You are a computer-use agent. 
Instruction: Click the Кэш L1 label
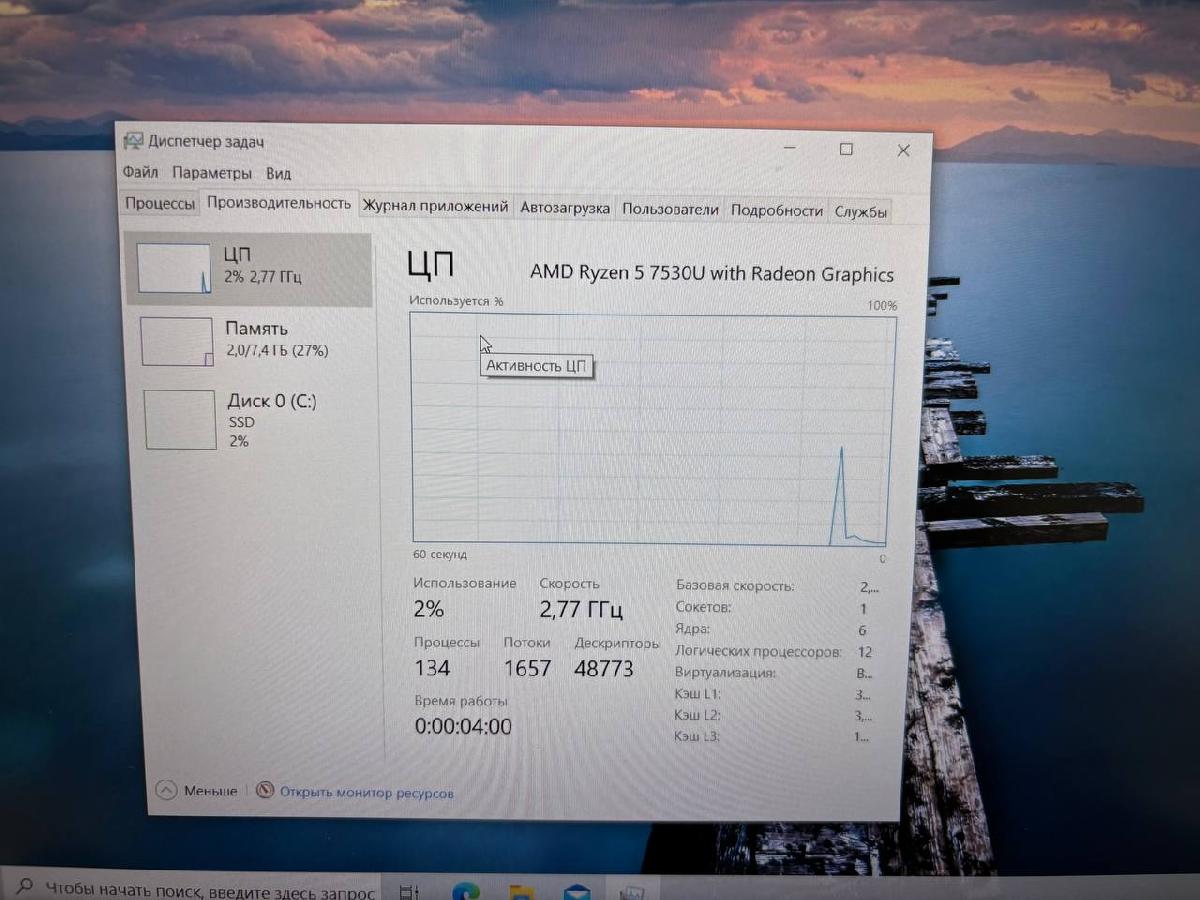click(x=697, y=694)
